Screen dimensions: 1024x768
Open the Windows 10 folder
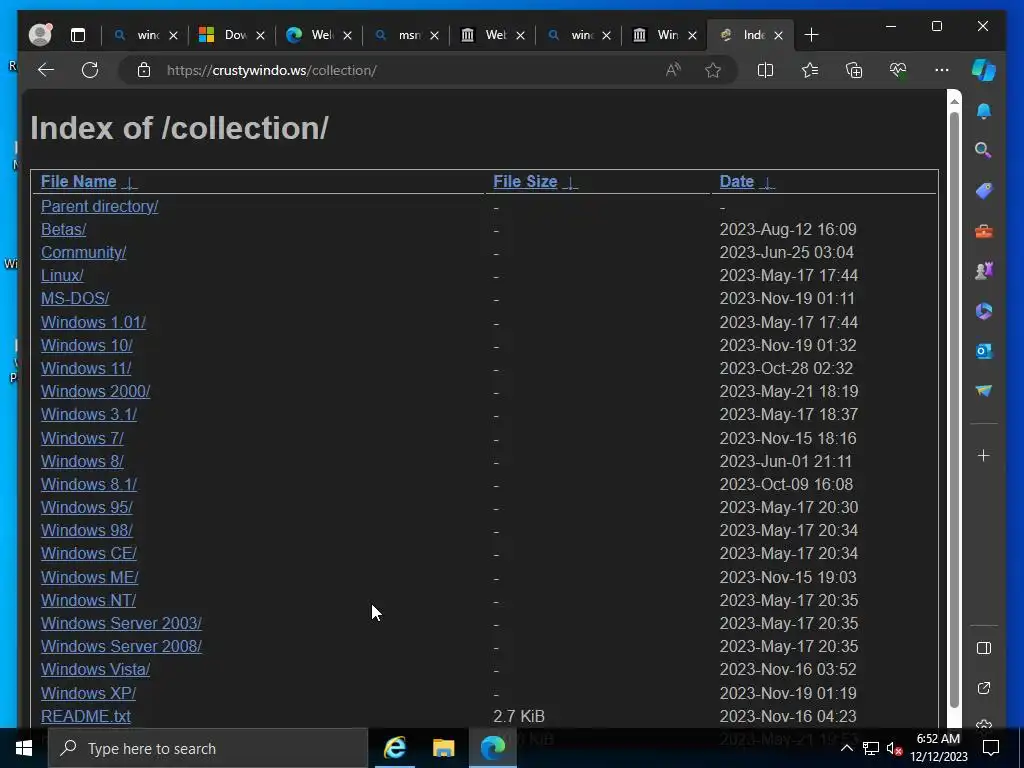click(87, 345)
